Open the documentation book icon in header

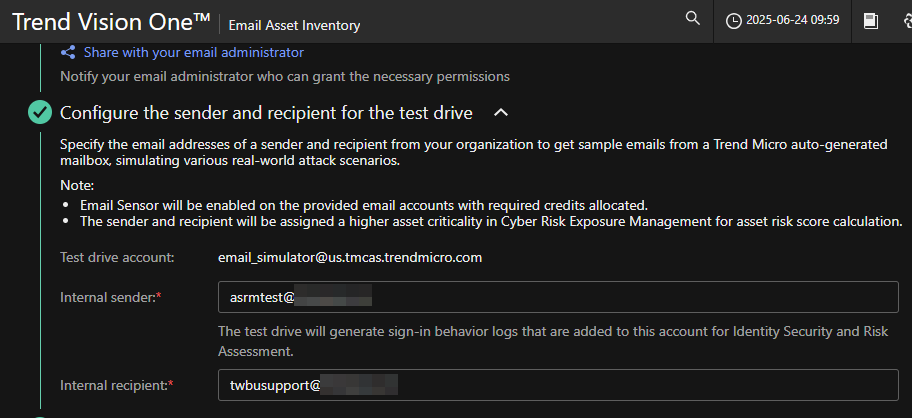pyautogui.click(x=871, y=20)
